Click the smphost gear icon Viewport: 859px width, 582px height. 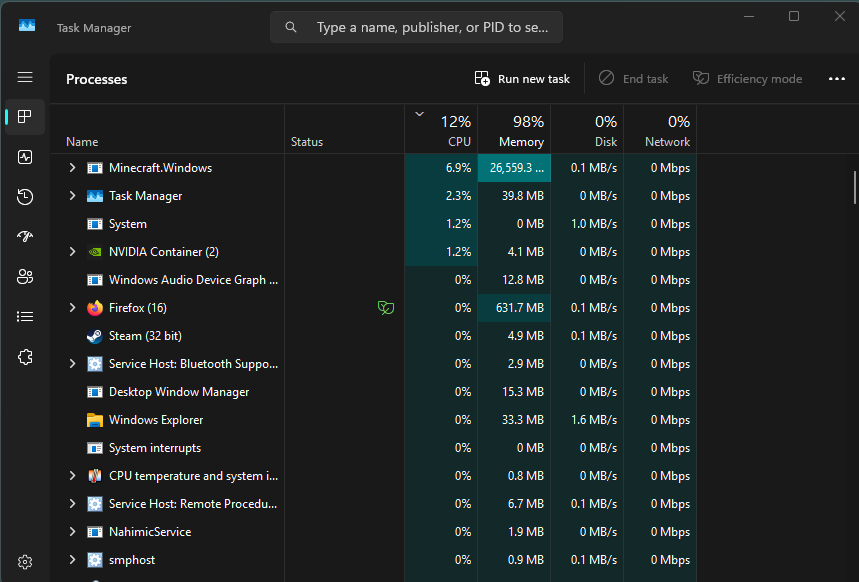pyautogui.click(x=95, y=560)
